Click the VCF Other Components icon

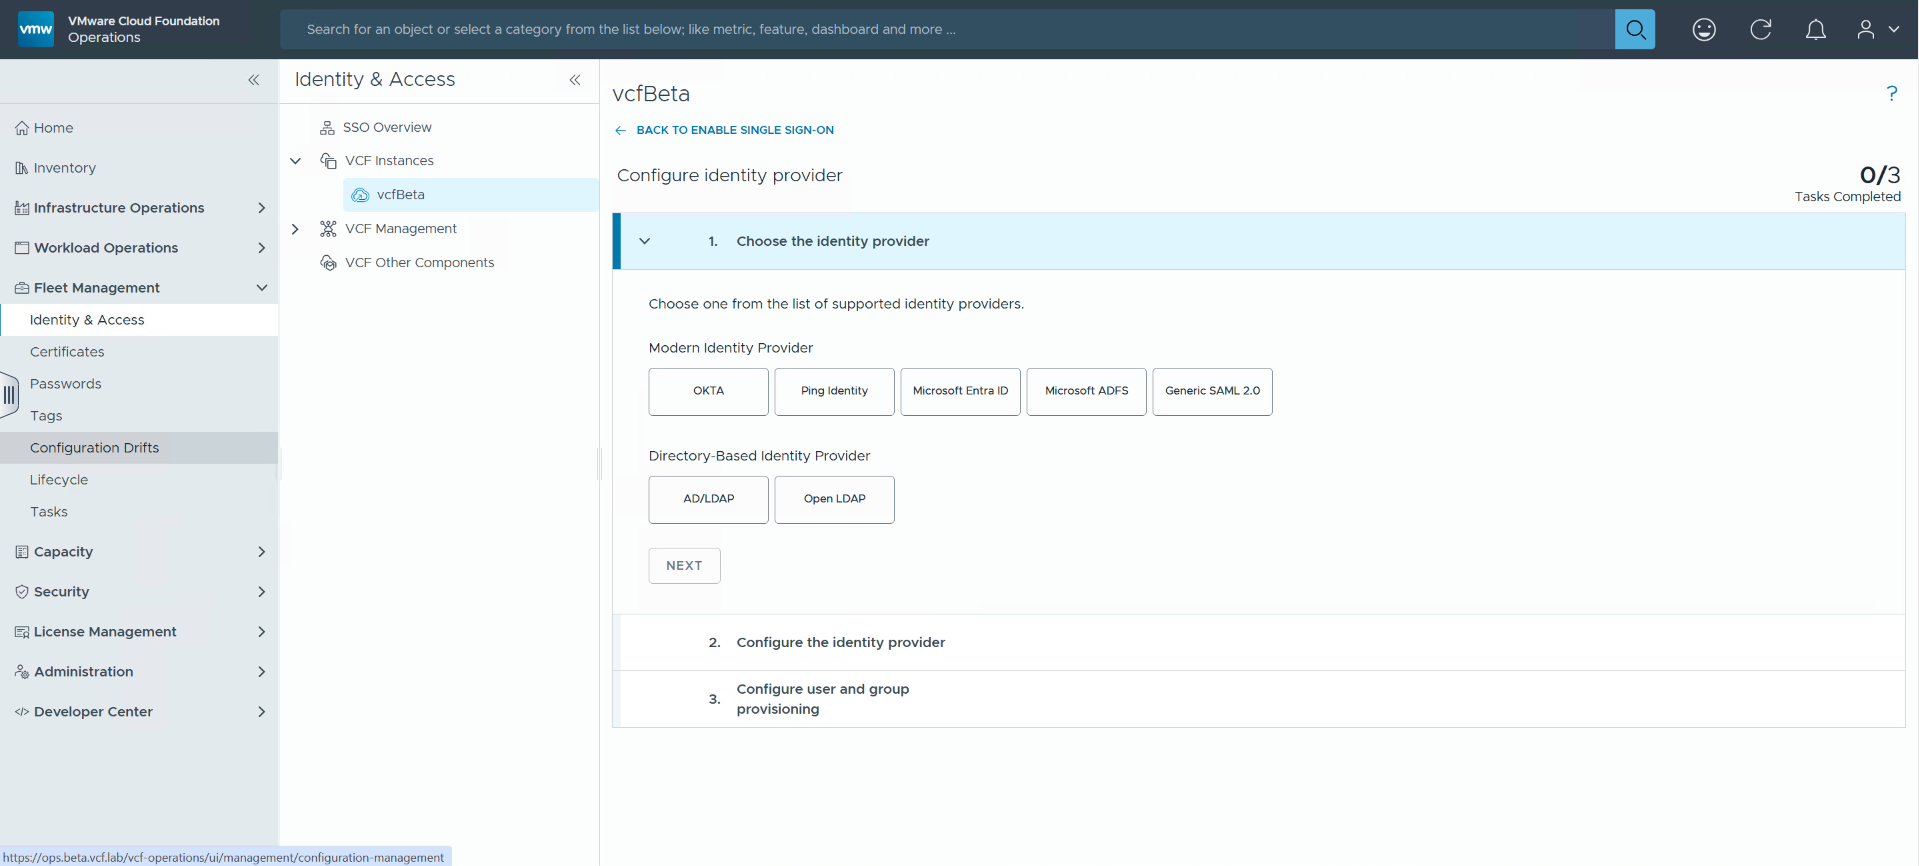[x=328, y=263]
